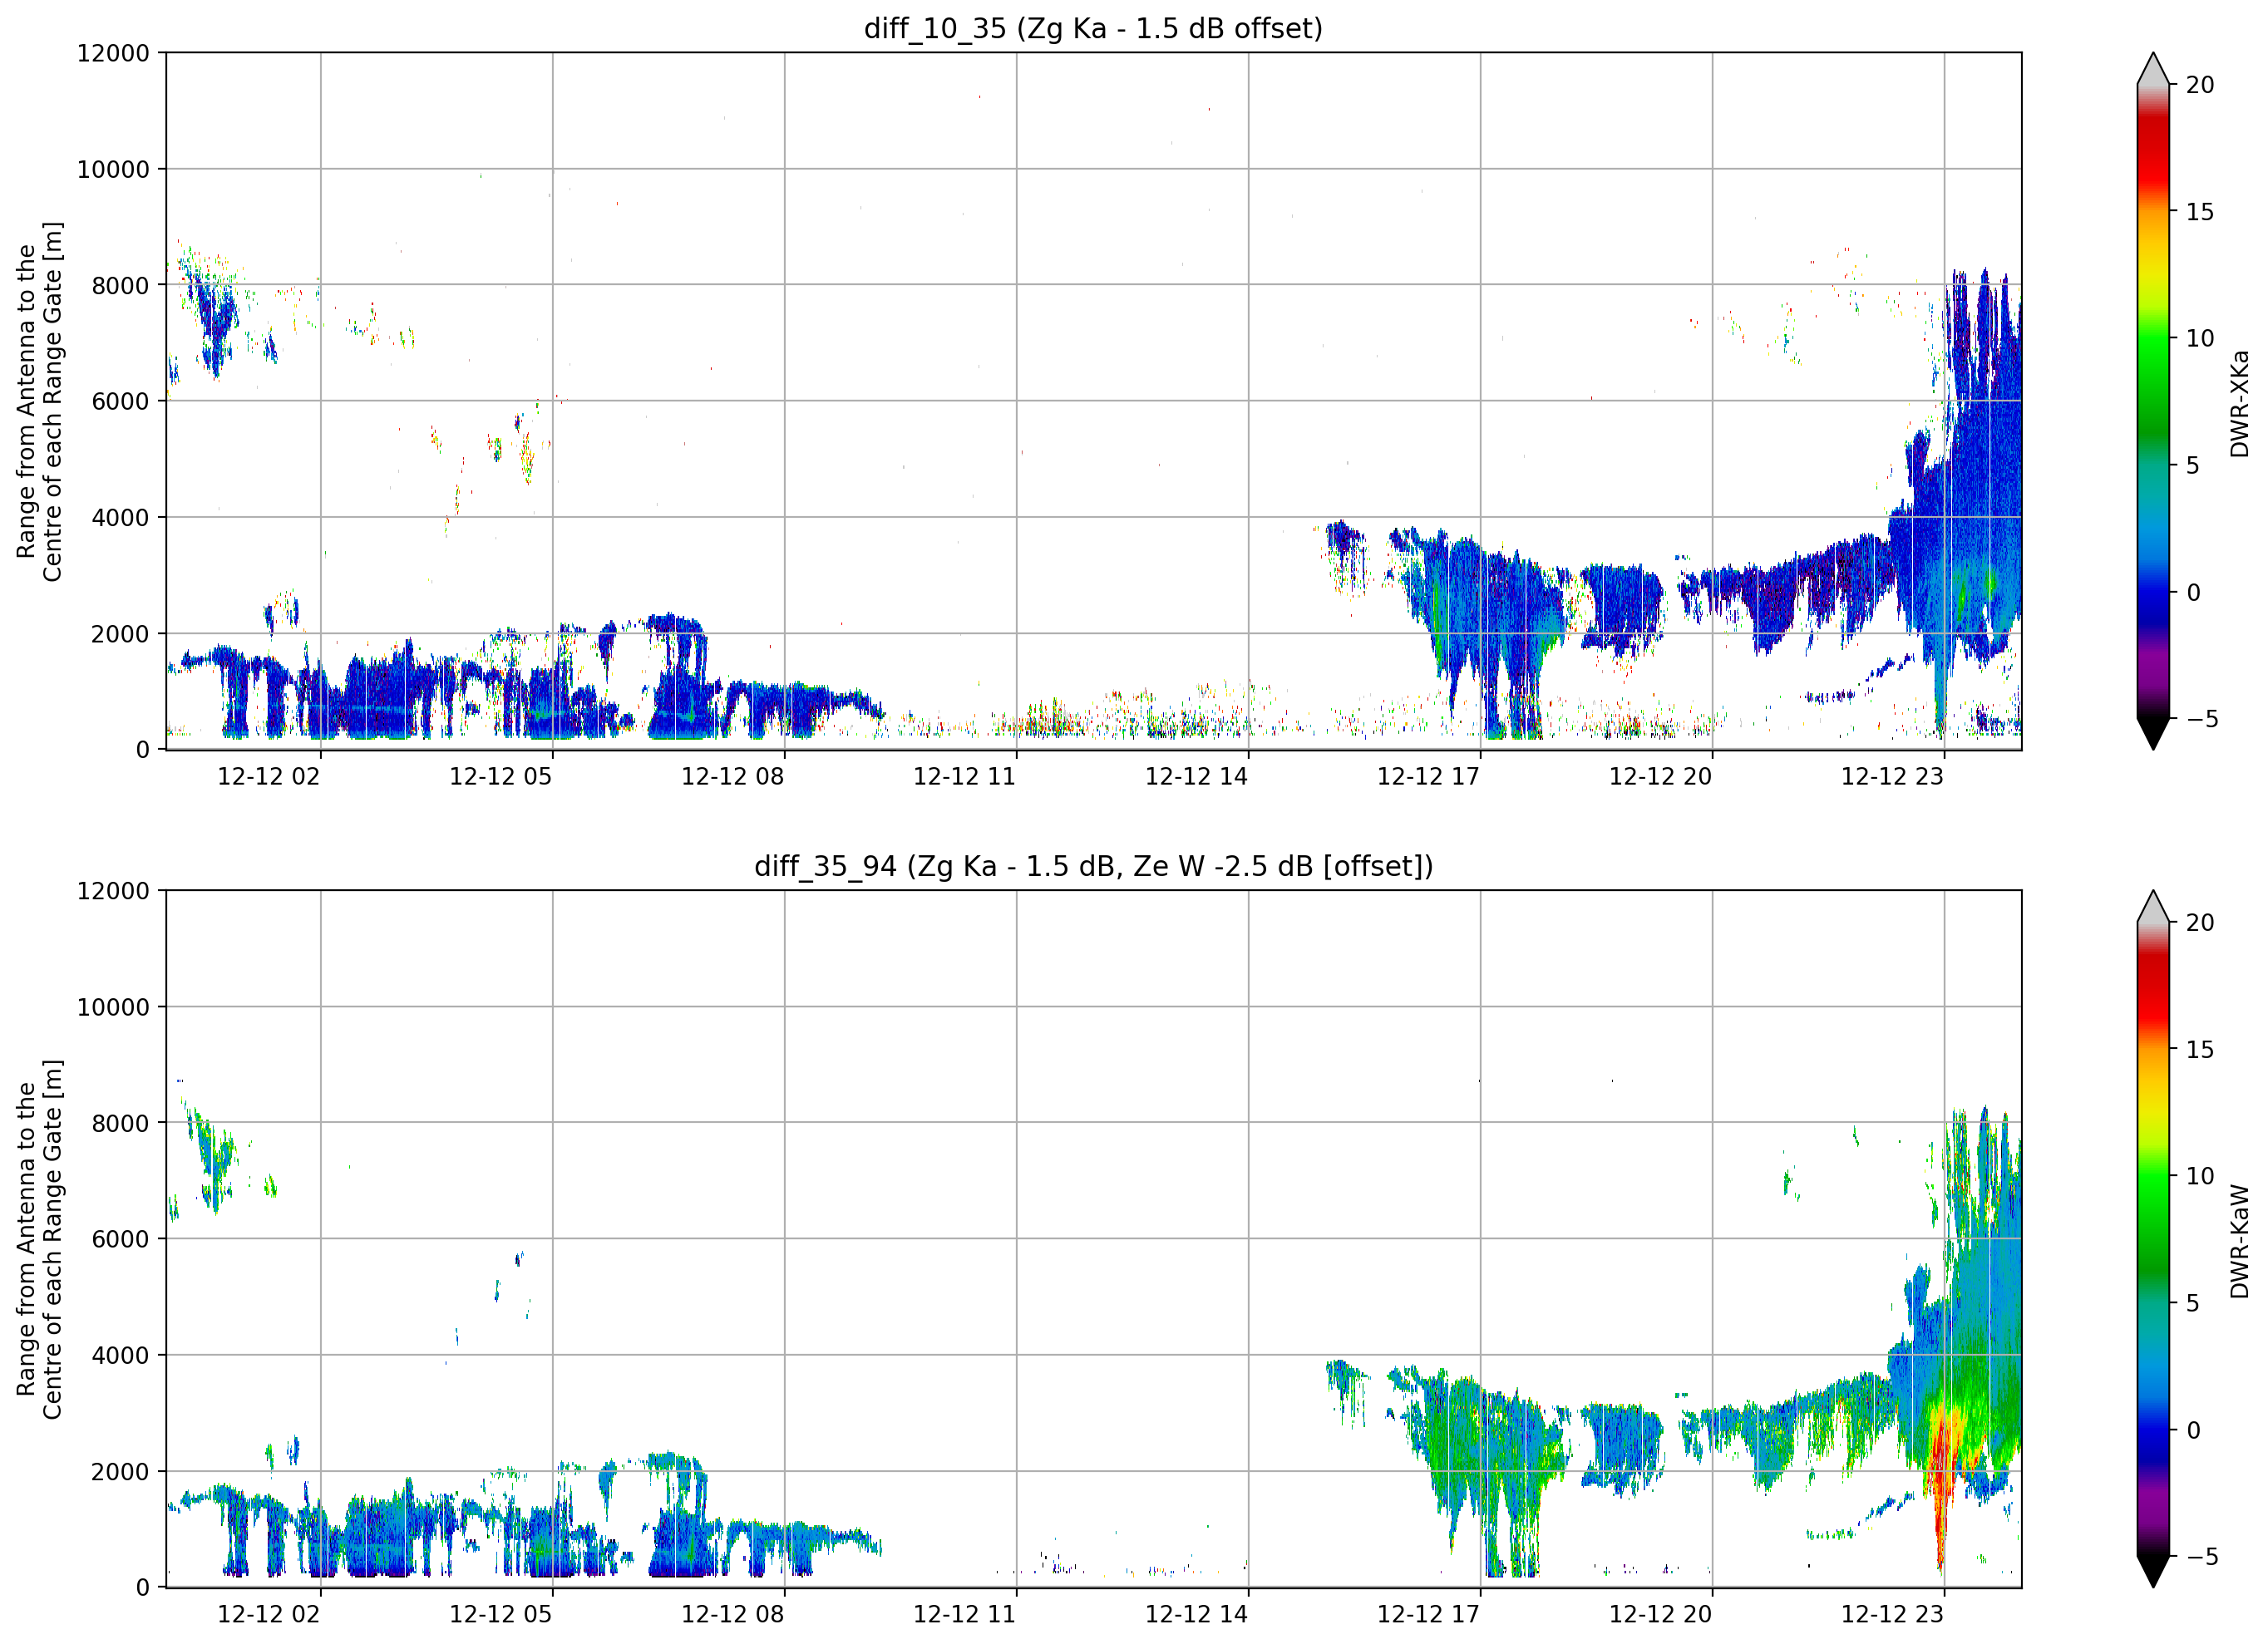Image resolution: width=2268 pixels, height=1644 pixels.
Task: Click the 12-12 08 x-tick on top plot
Action: (733, 776)
